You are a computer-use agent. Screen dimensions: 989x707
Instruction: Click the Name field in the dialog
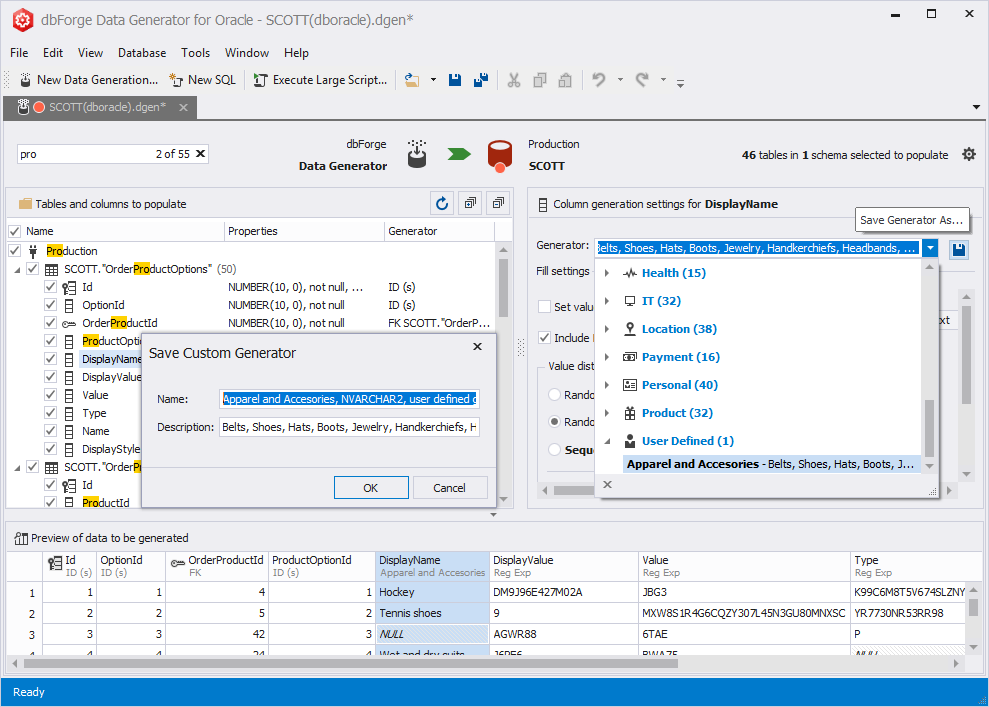tap(349, 399)
